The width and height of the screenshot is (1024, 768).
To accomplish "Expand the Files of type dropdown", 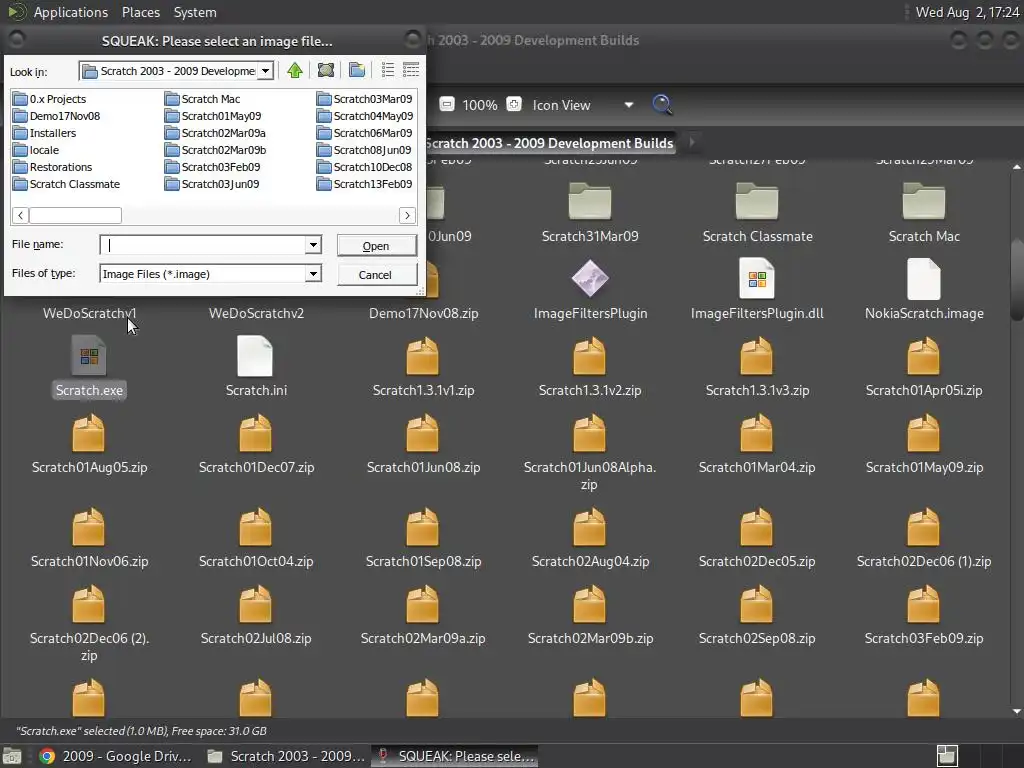I will click(x=313, y=274).
